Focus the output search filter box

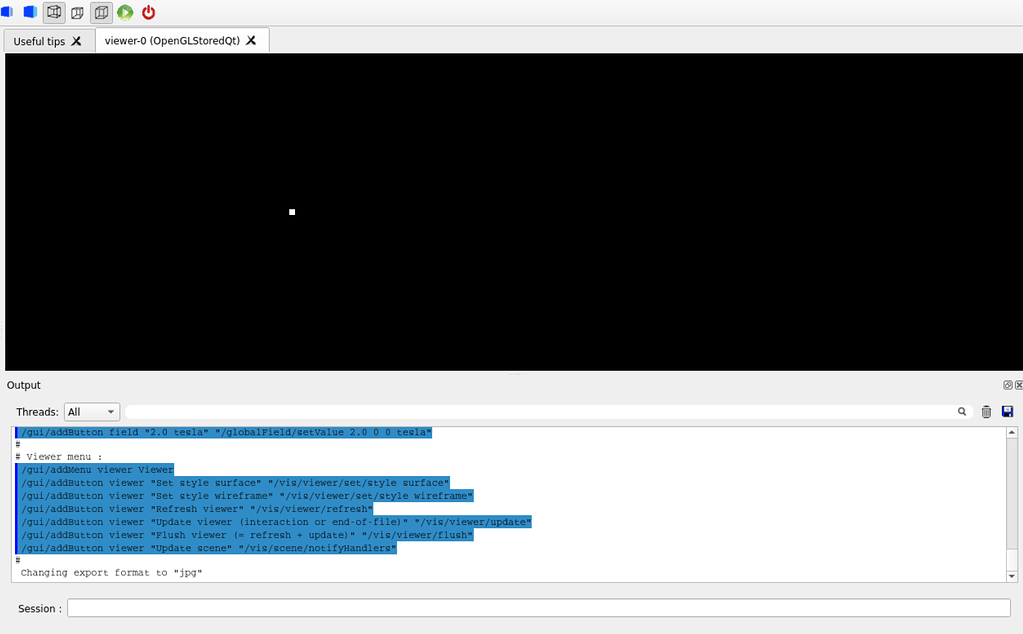540,412
